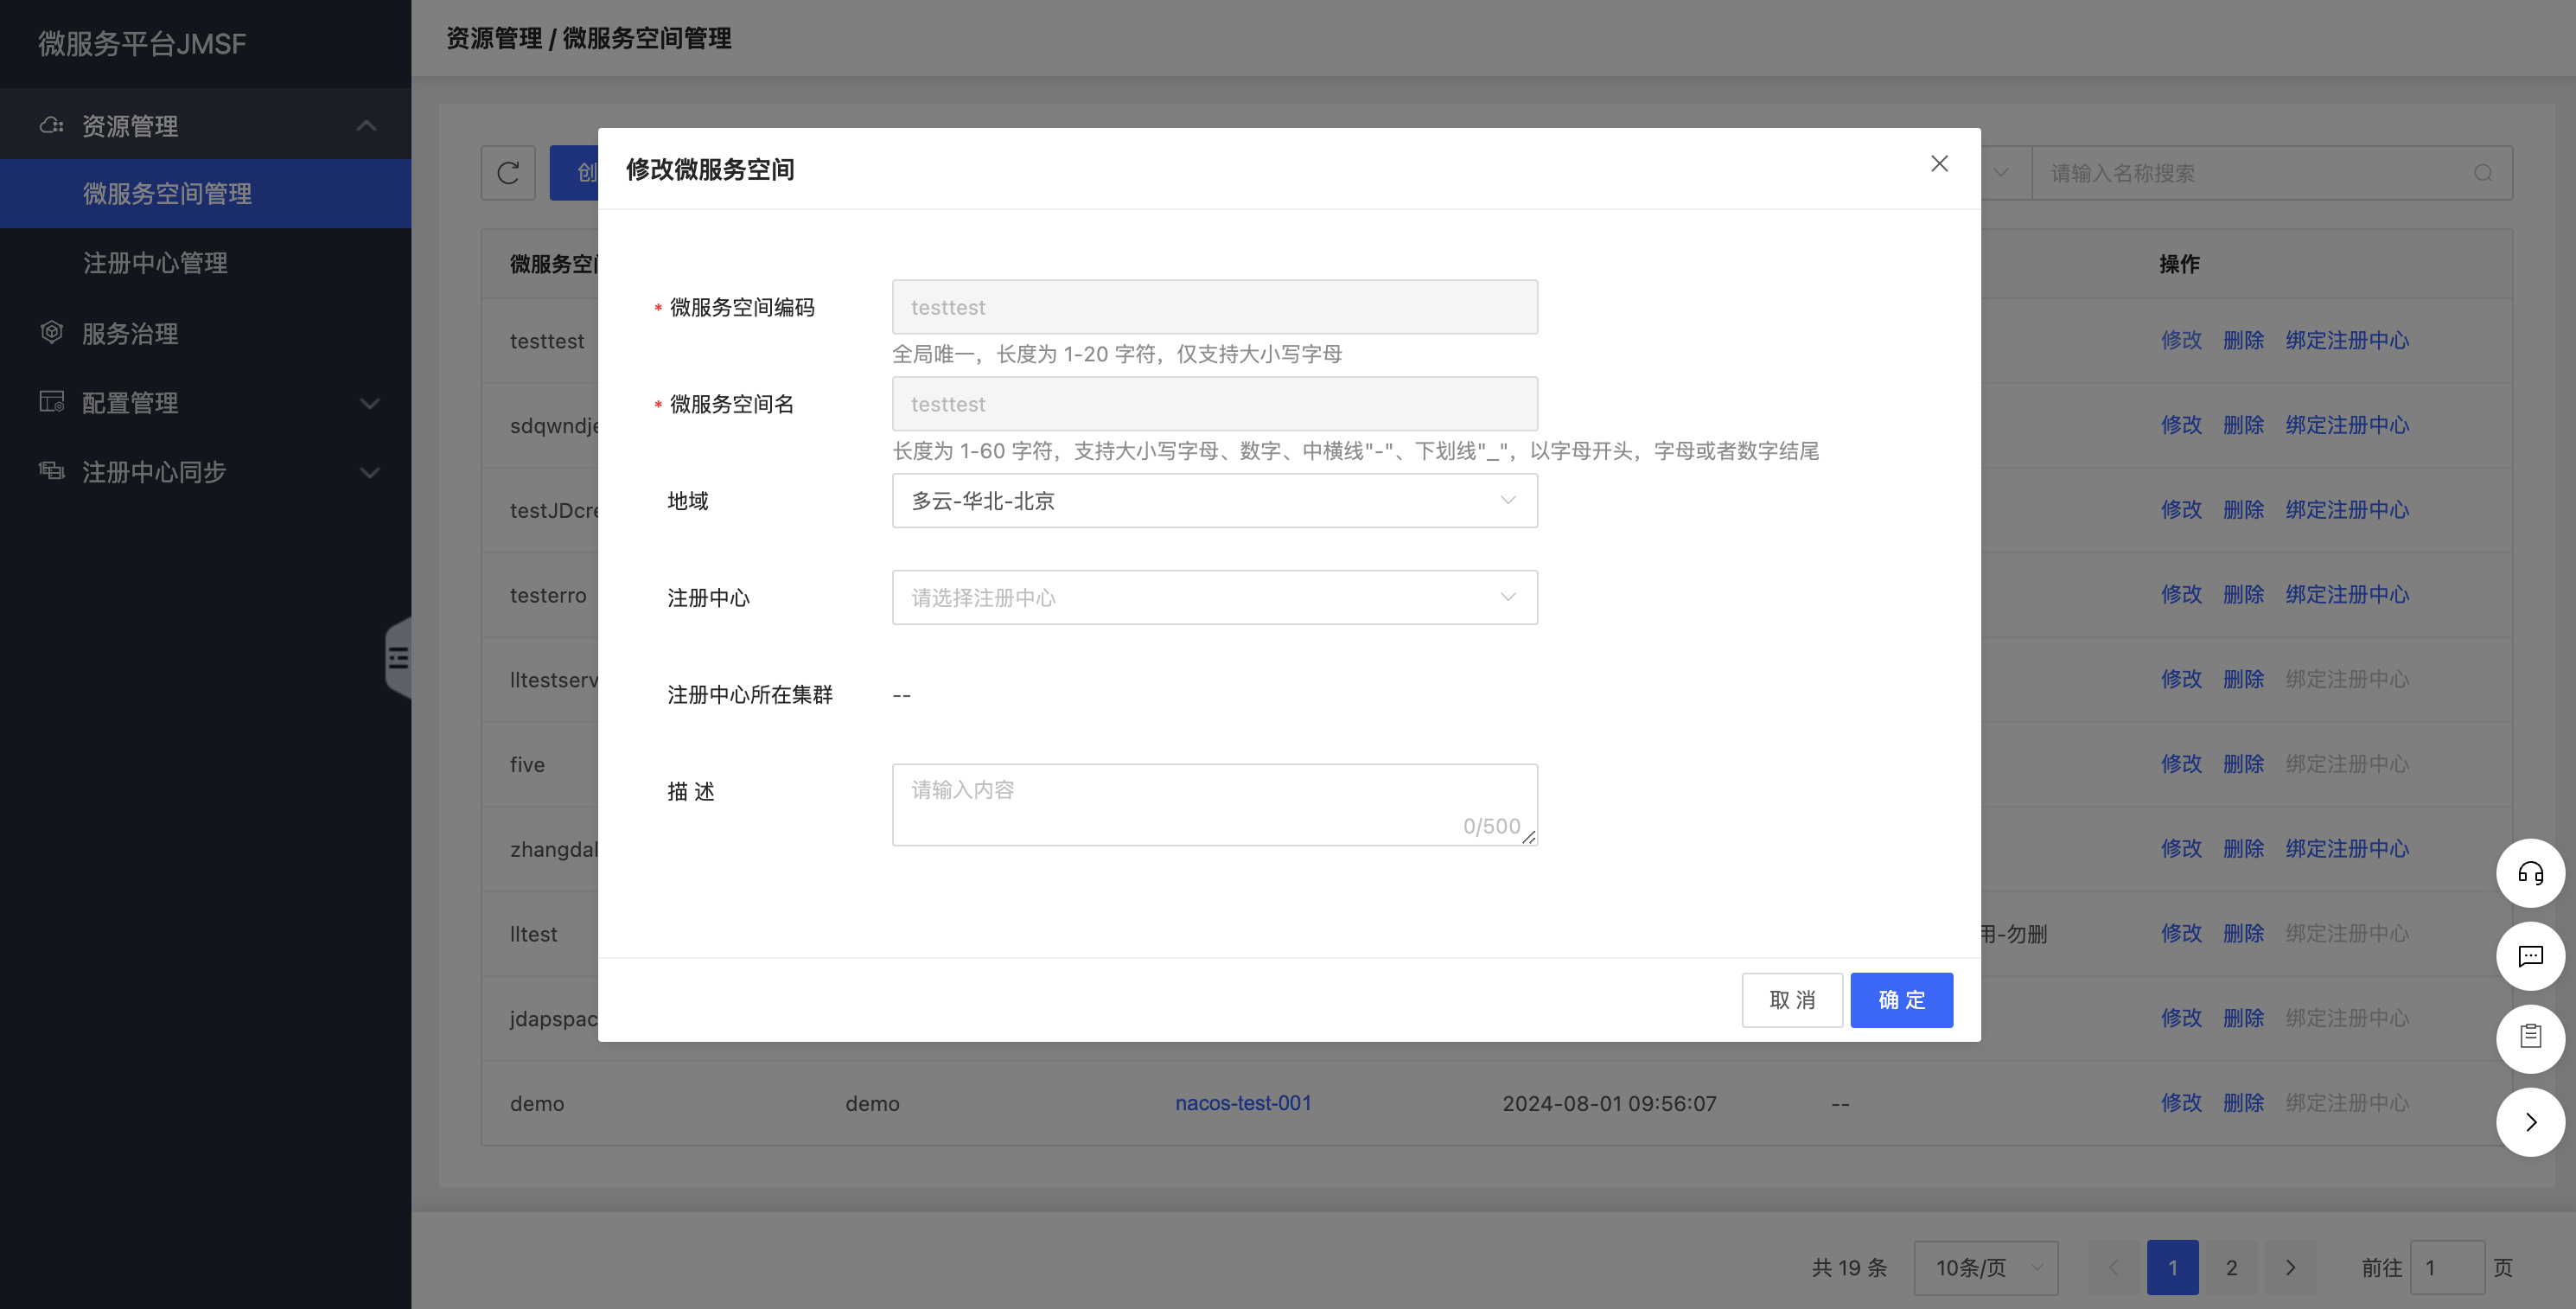Click 删除 for the lltest row

[2243, 933]
